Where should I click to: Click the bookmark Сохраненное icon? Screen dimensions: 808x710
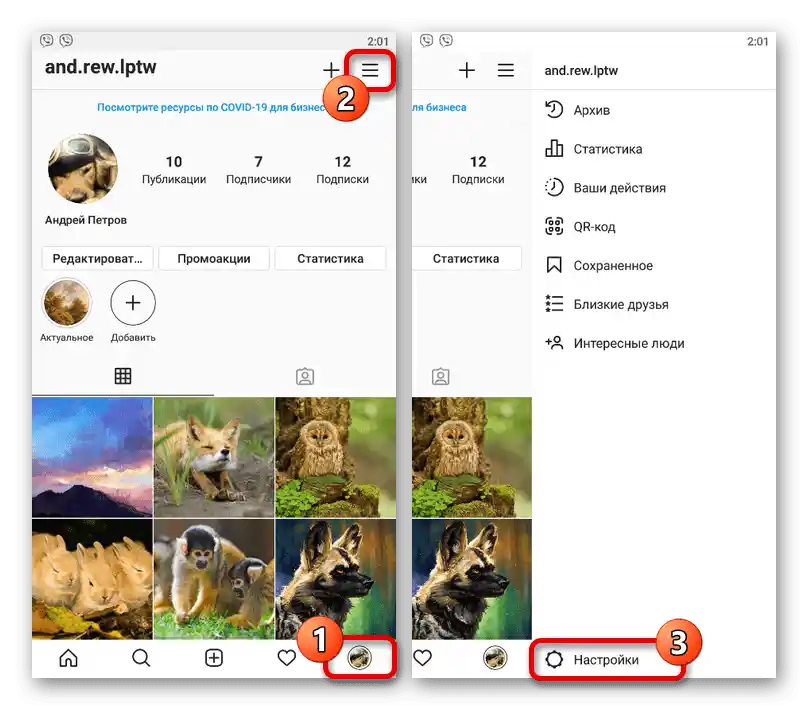coord(554,265)
